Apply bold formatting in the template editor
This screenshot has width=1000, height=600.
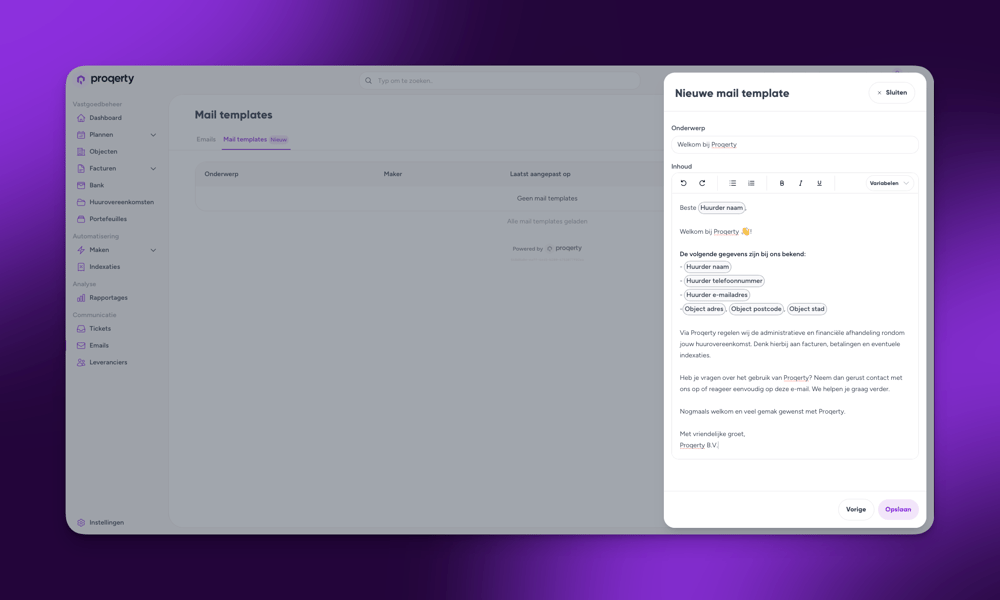coord(782,183)
